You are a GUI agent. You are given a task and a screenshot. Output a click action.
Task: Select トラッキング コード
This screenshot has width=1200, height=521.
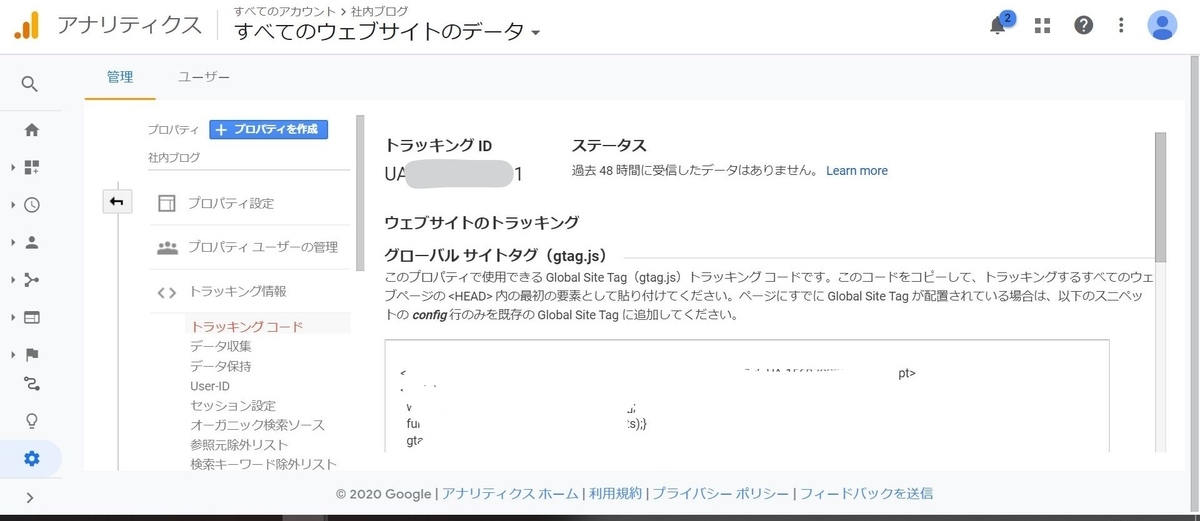[x=246, y=326]
